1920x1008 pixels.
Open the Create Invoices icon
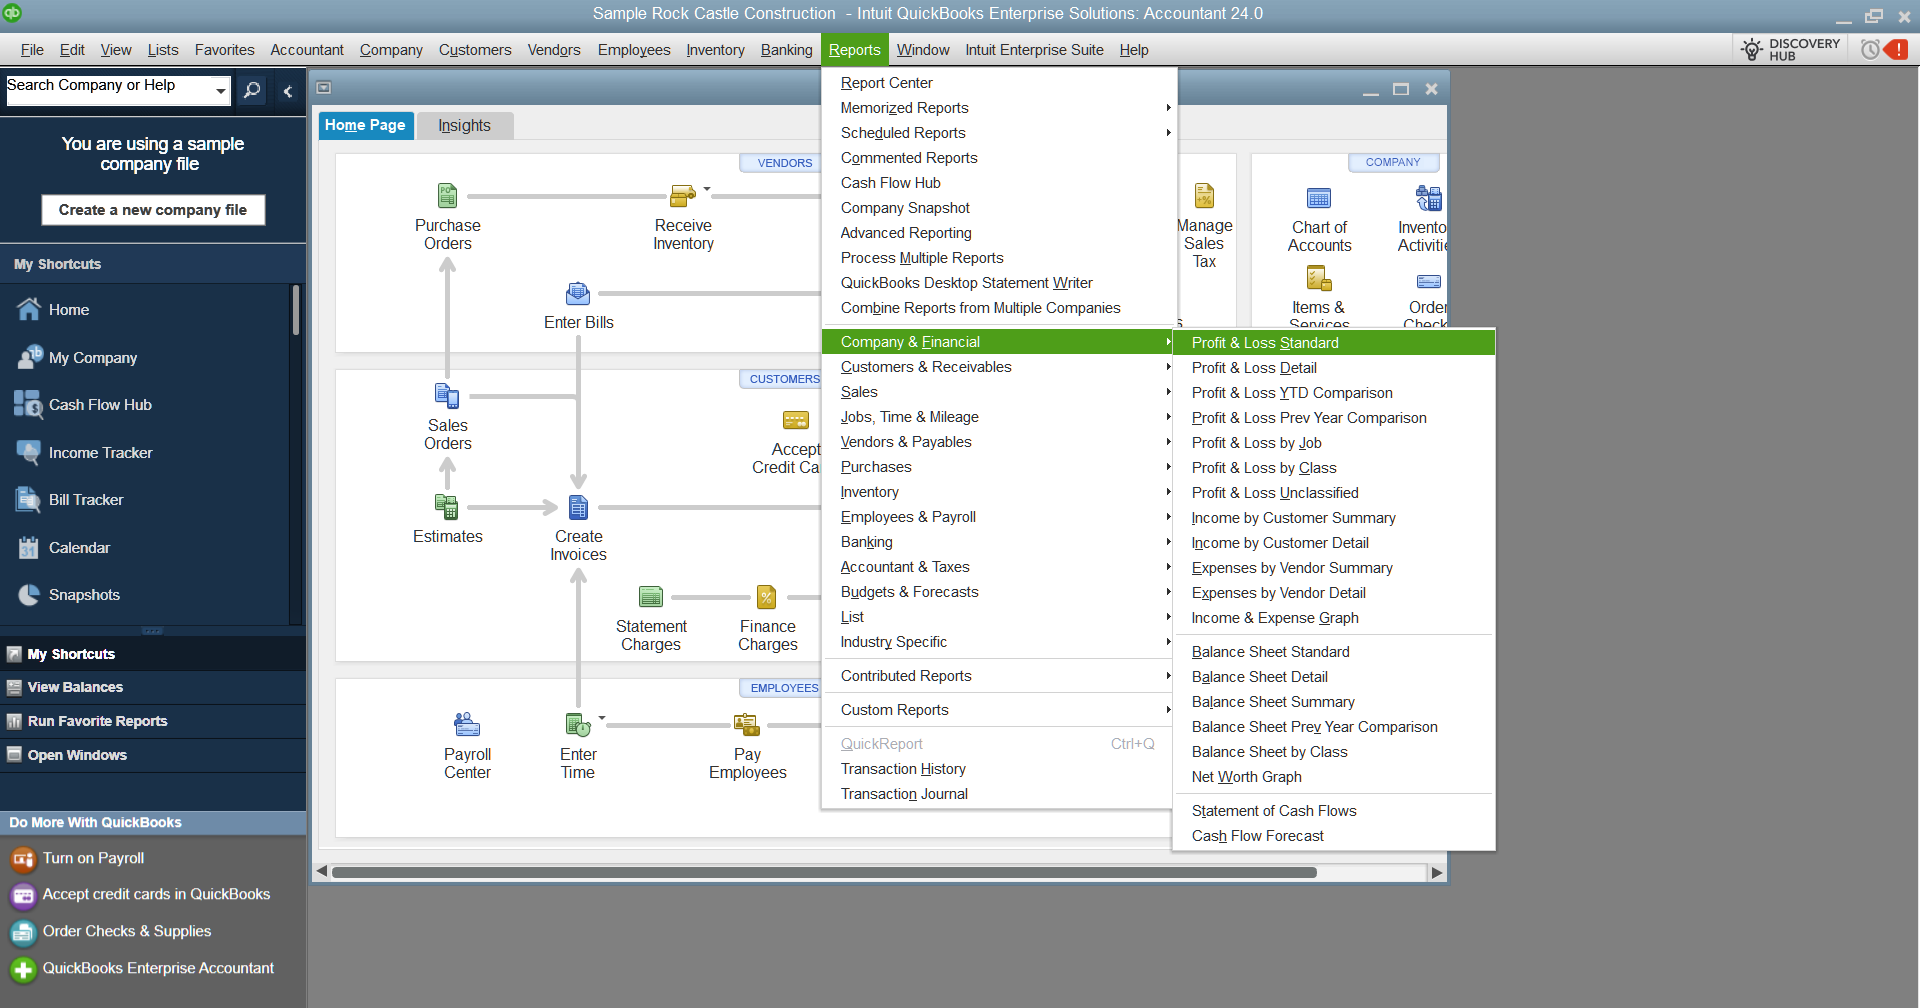coord(578,507)
